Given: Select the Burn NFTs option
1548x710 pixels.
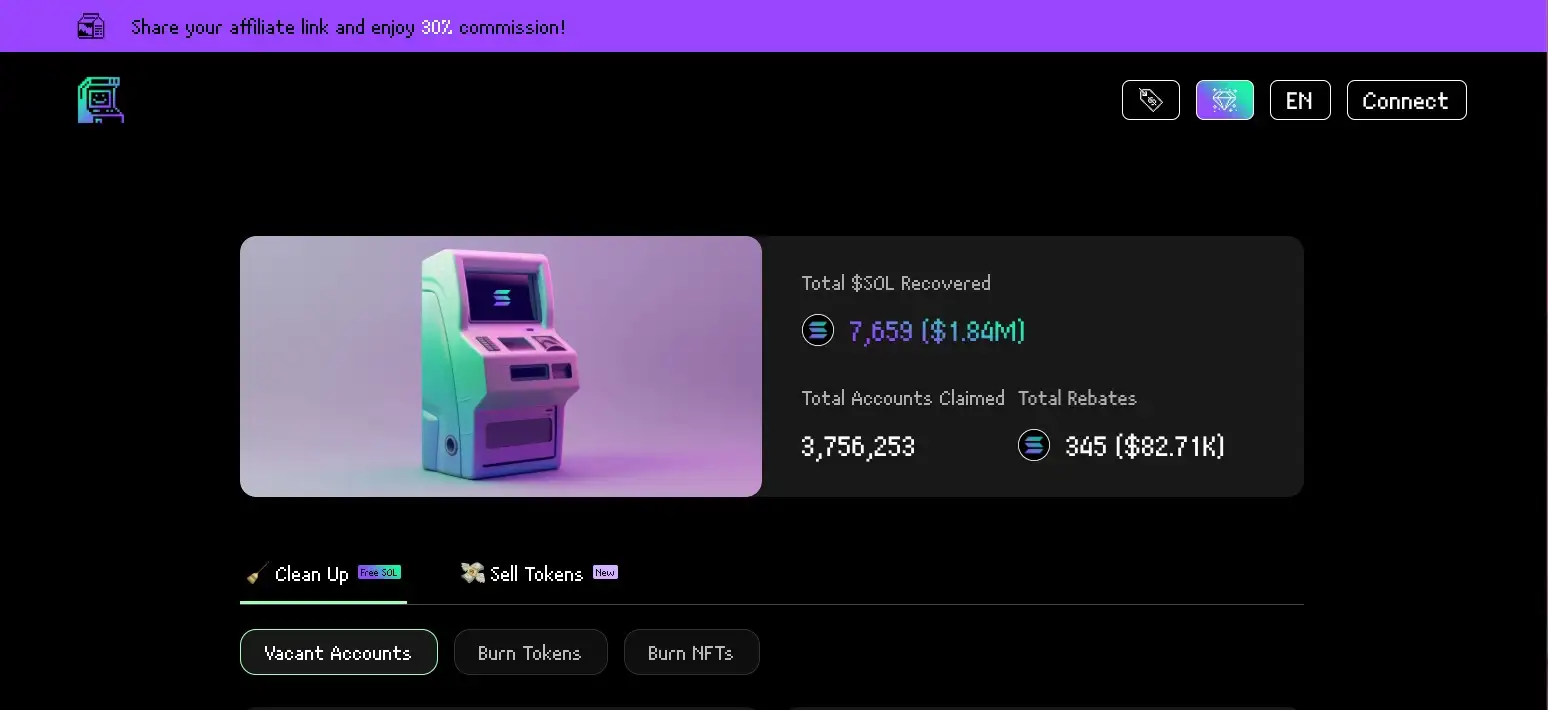Looking at the screenshot, I should (691, 653).
